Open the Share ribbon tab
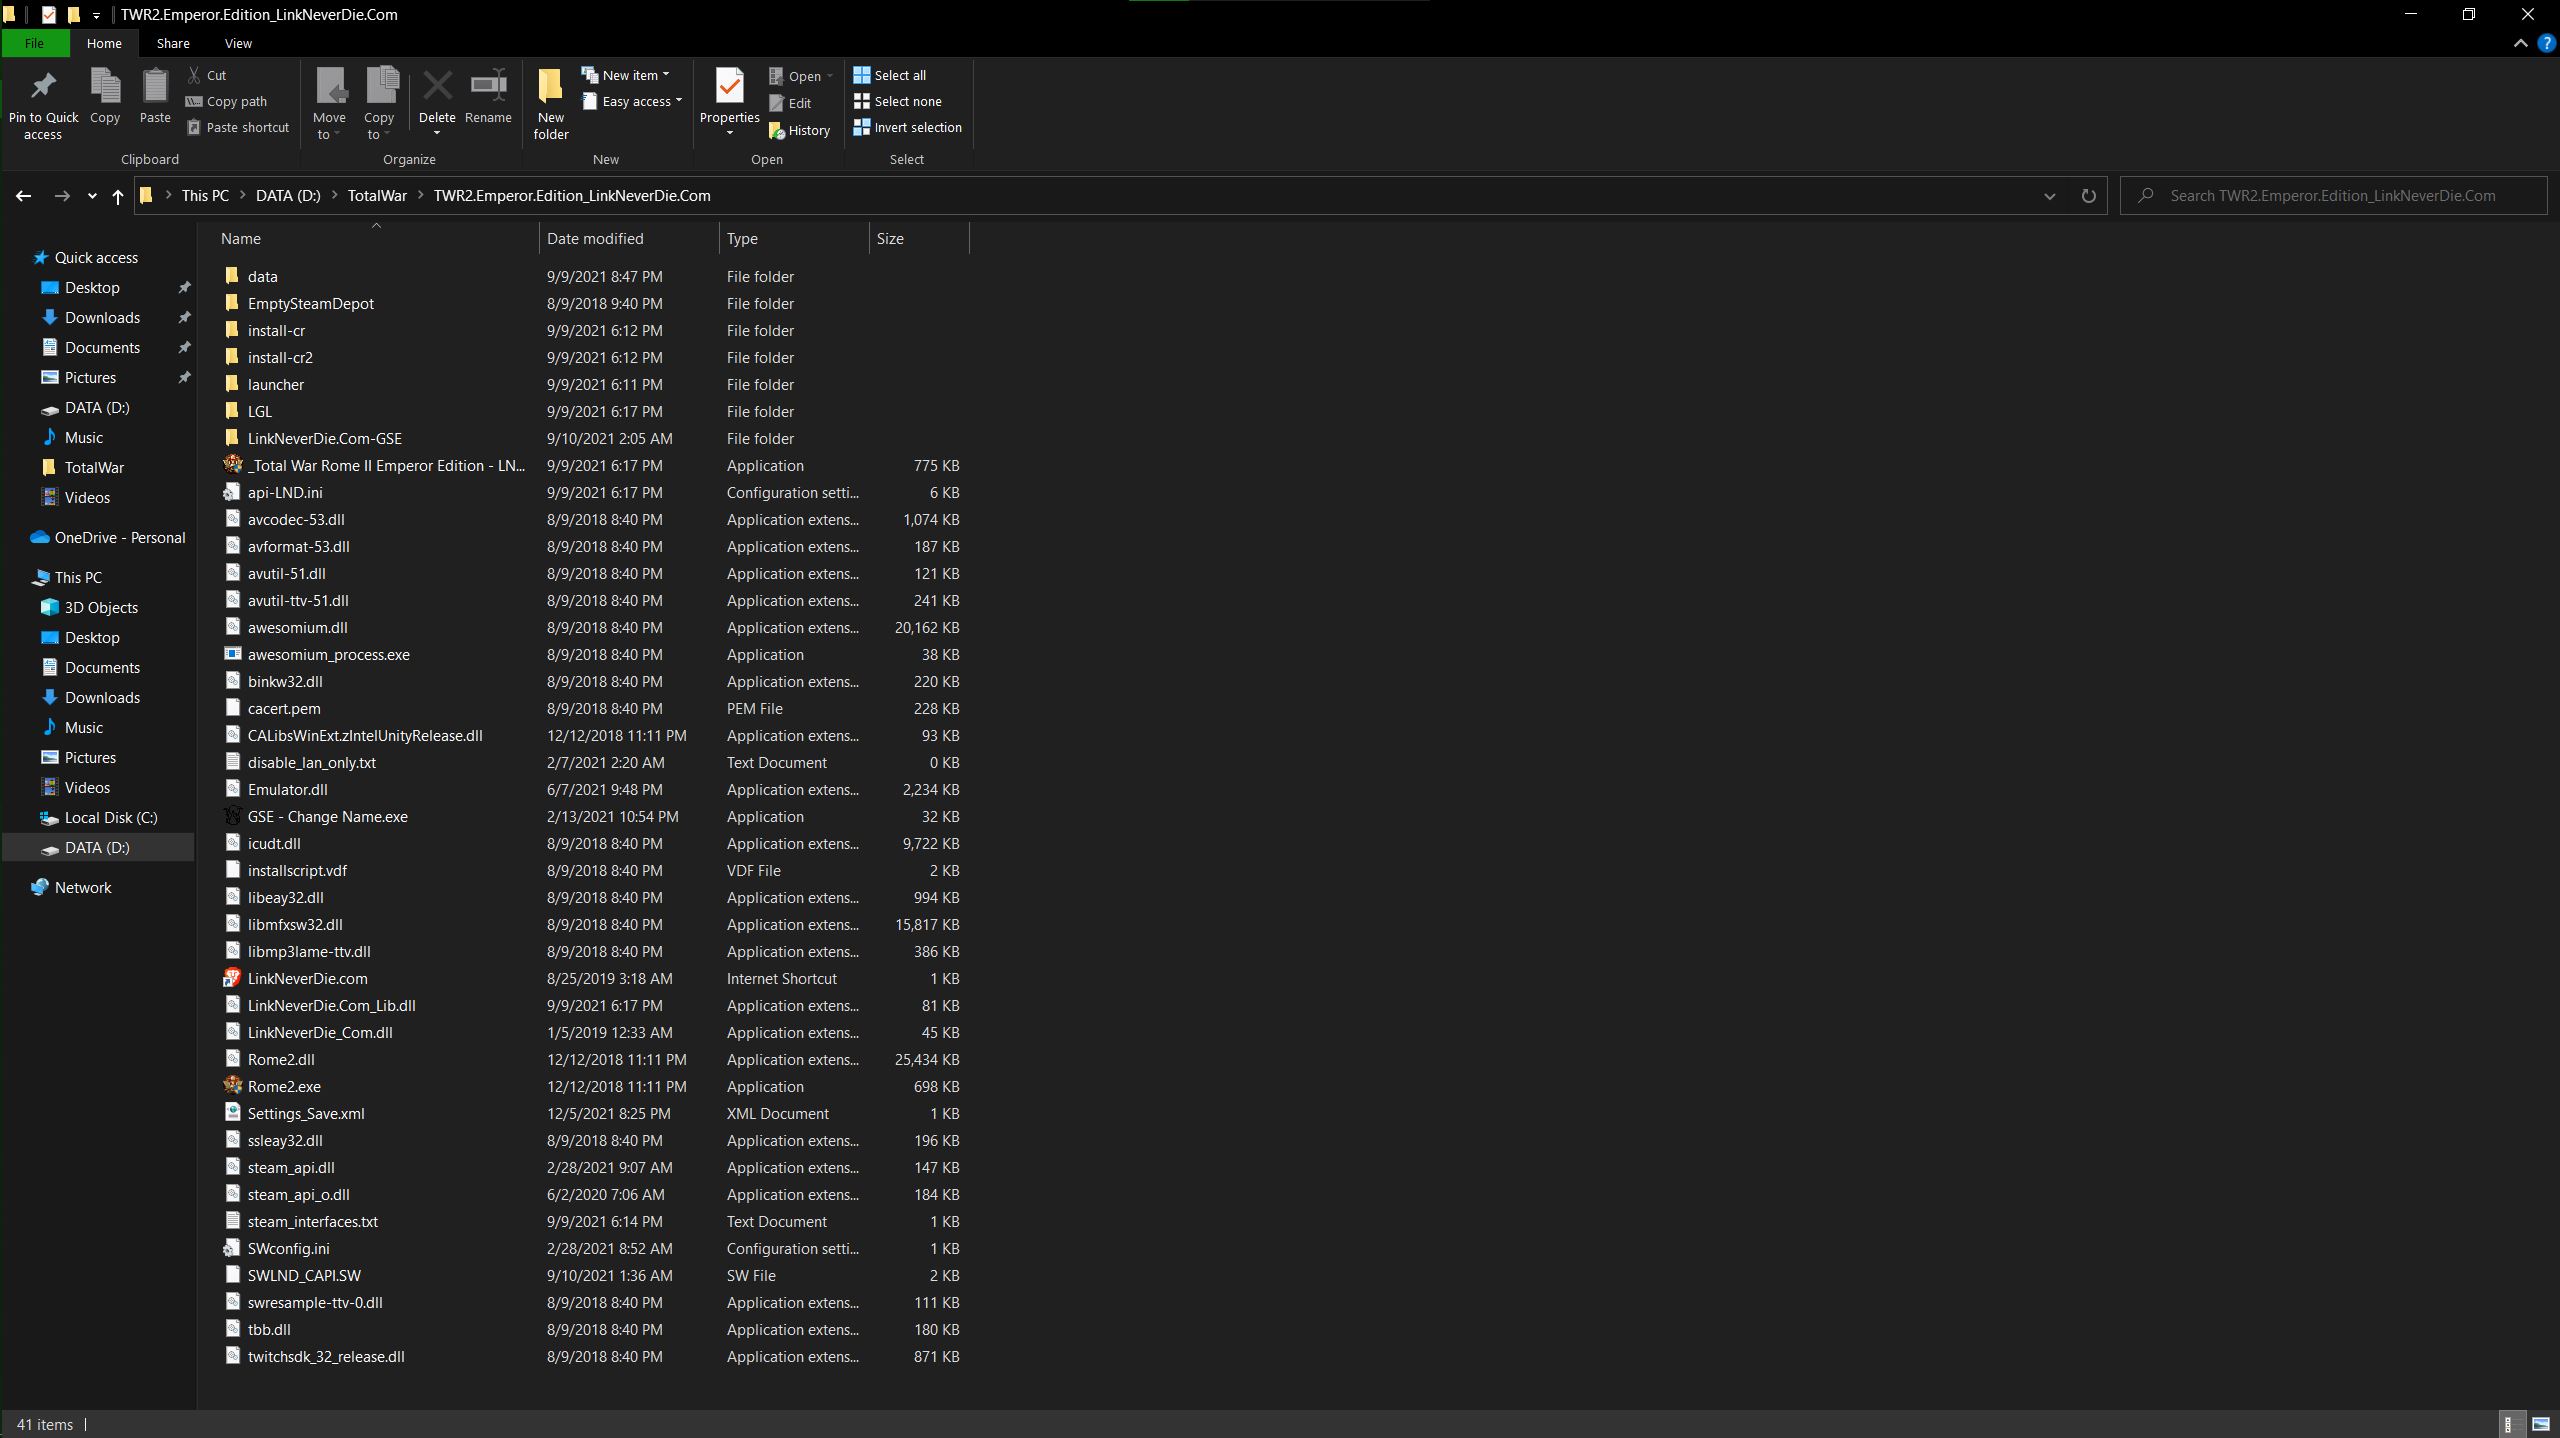 click(x=173, y=43)
